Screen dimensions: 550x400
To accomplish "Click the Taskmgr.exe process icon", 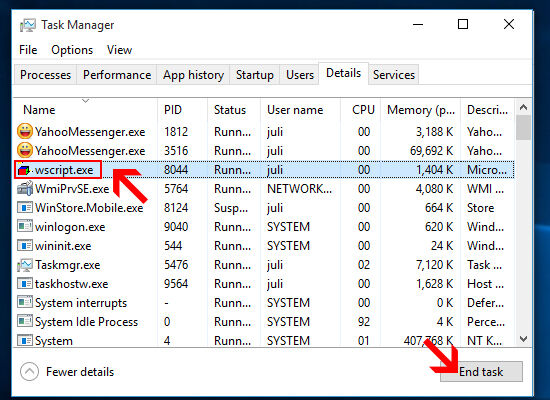I will coord(25,265).
